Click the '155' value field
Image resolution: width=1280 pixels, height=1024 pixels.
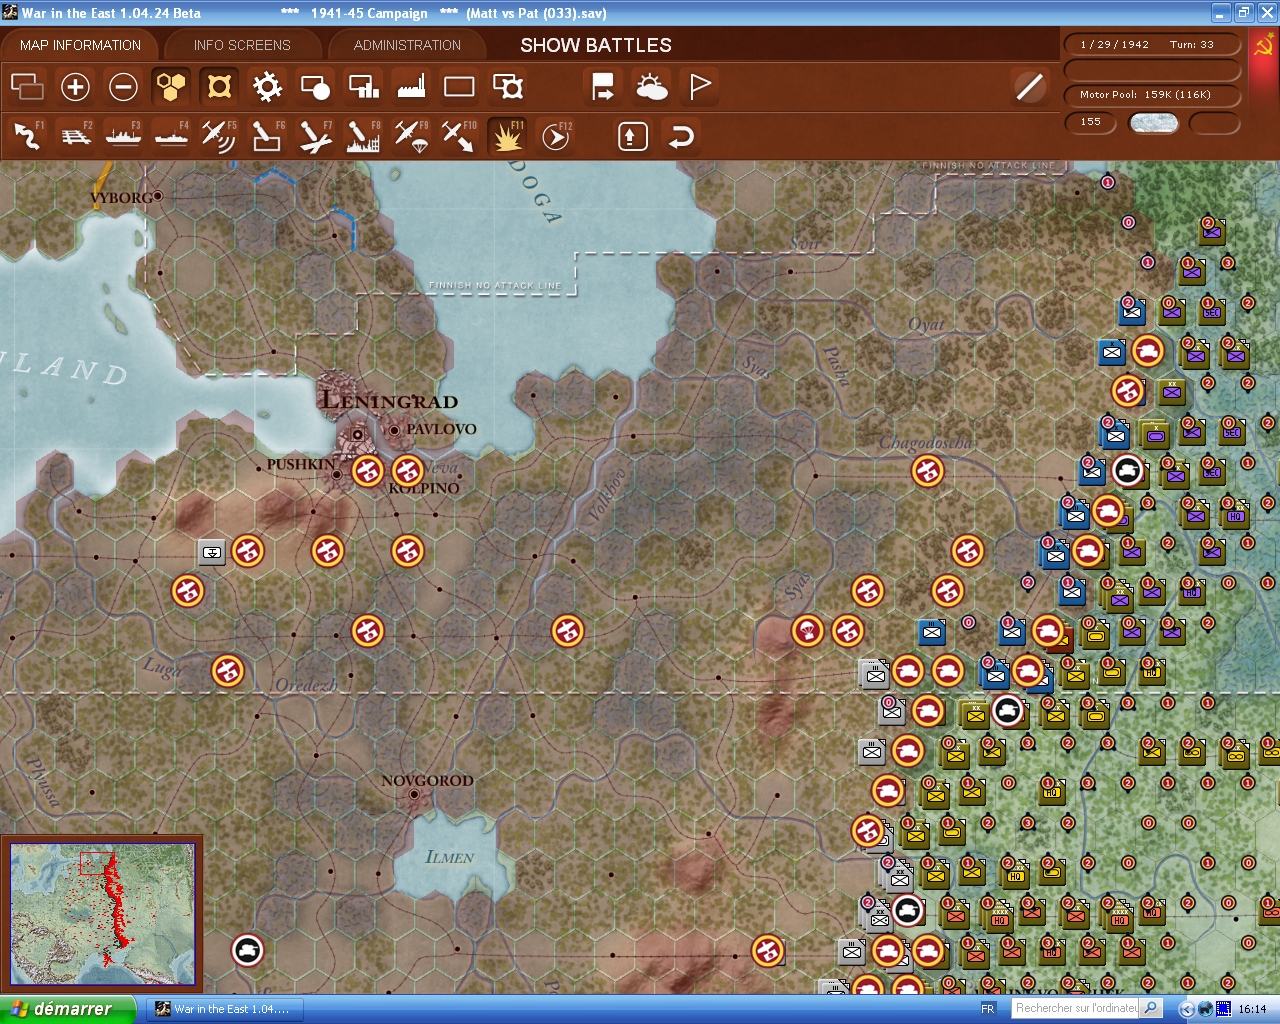pos(1092,122)
